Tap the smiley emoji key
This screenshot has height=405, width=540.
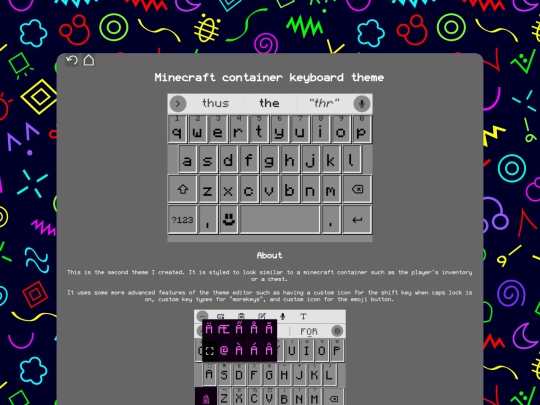coord(229,219)
